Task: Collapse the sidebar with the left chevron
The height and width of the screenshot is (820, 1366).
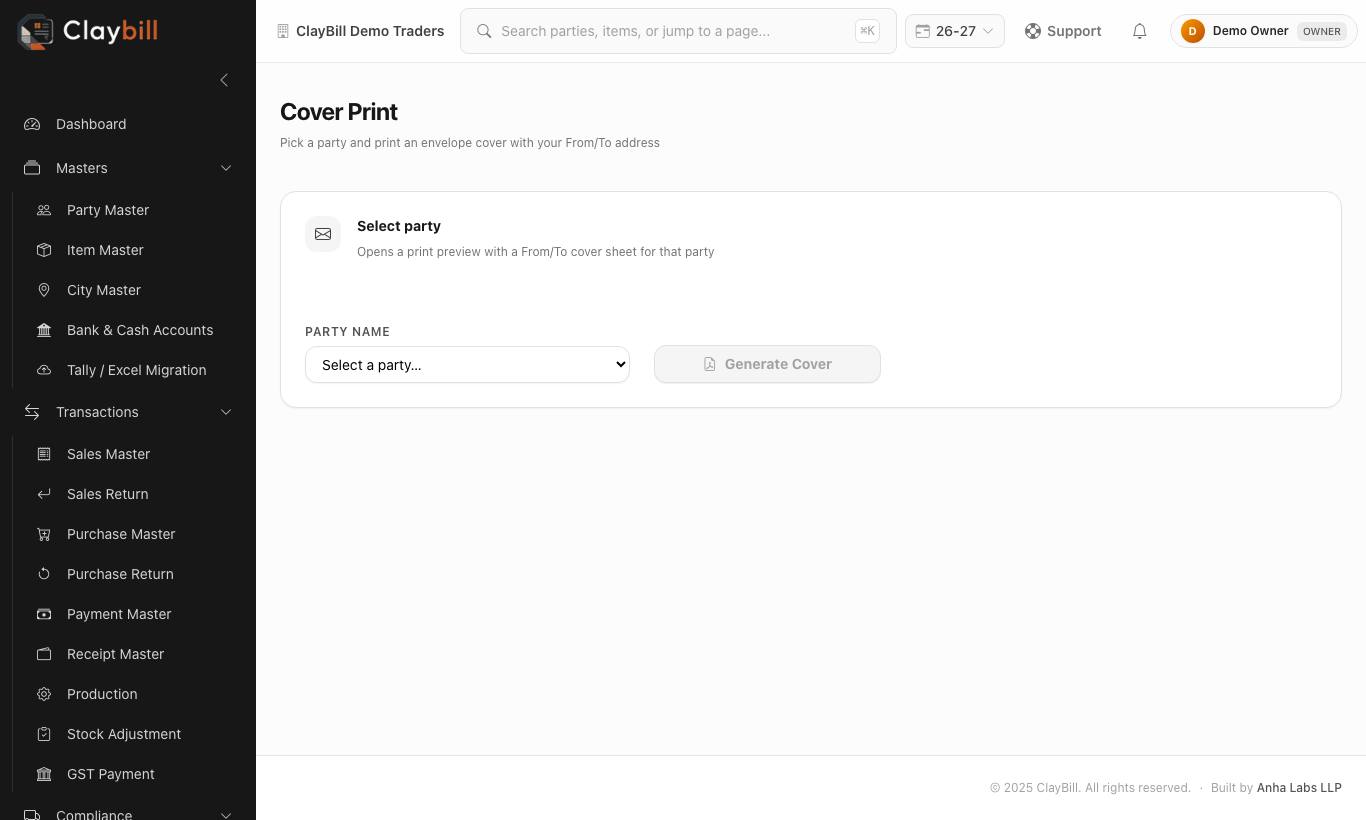Action: tap(224, 80)
